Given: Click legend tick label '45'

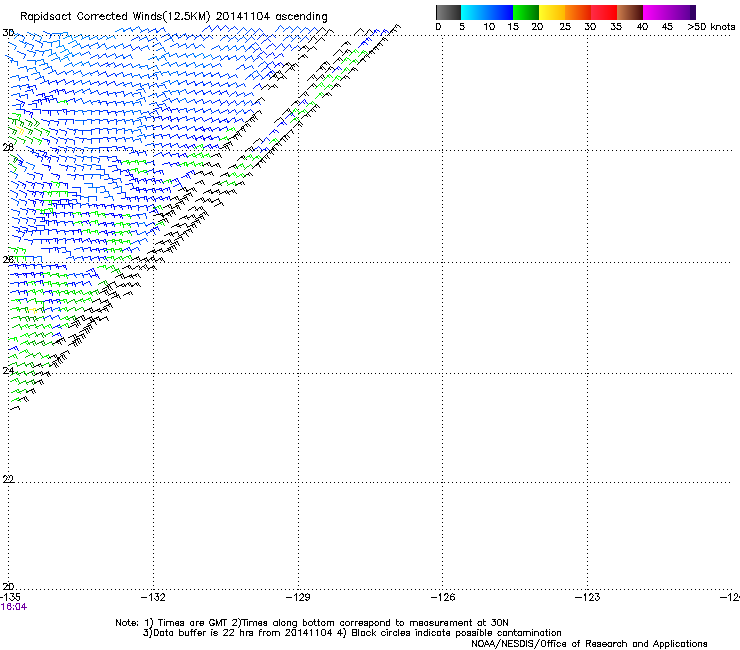Looking at the screenshot, I should [x=667, y=27].
